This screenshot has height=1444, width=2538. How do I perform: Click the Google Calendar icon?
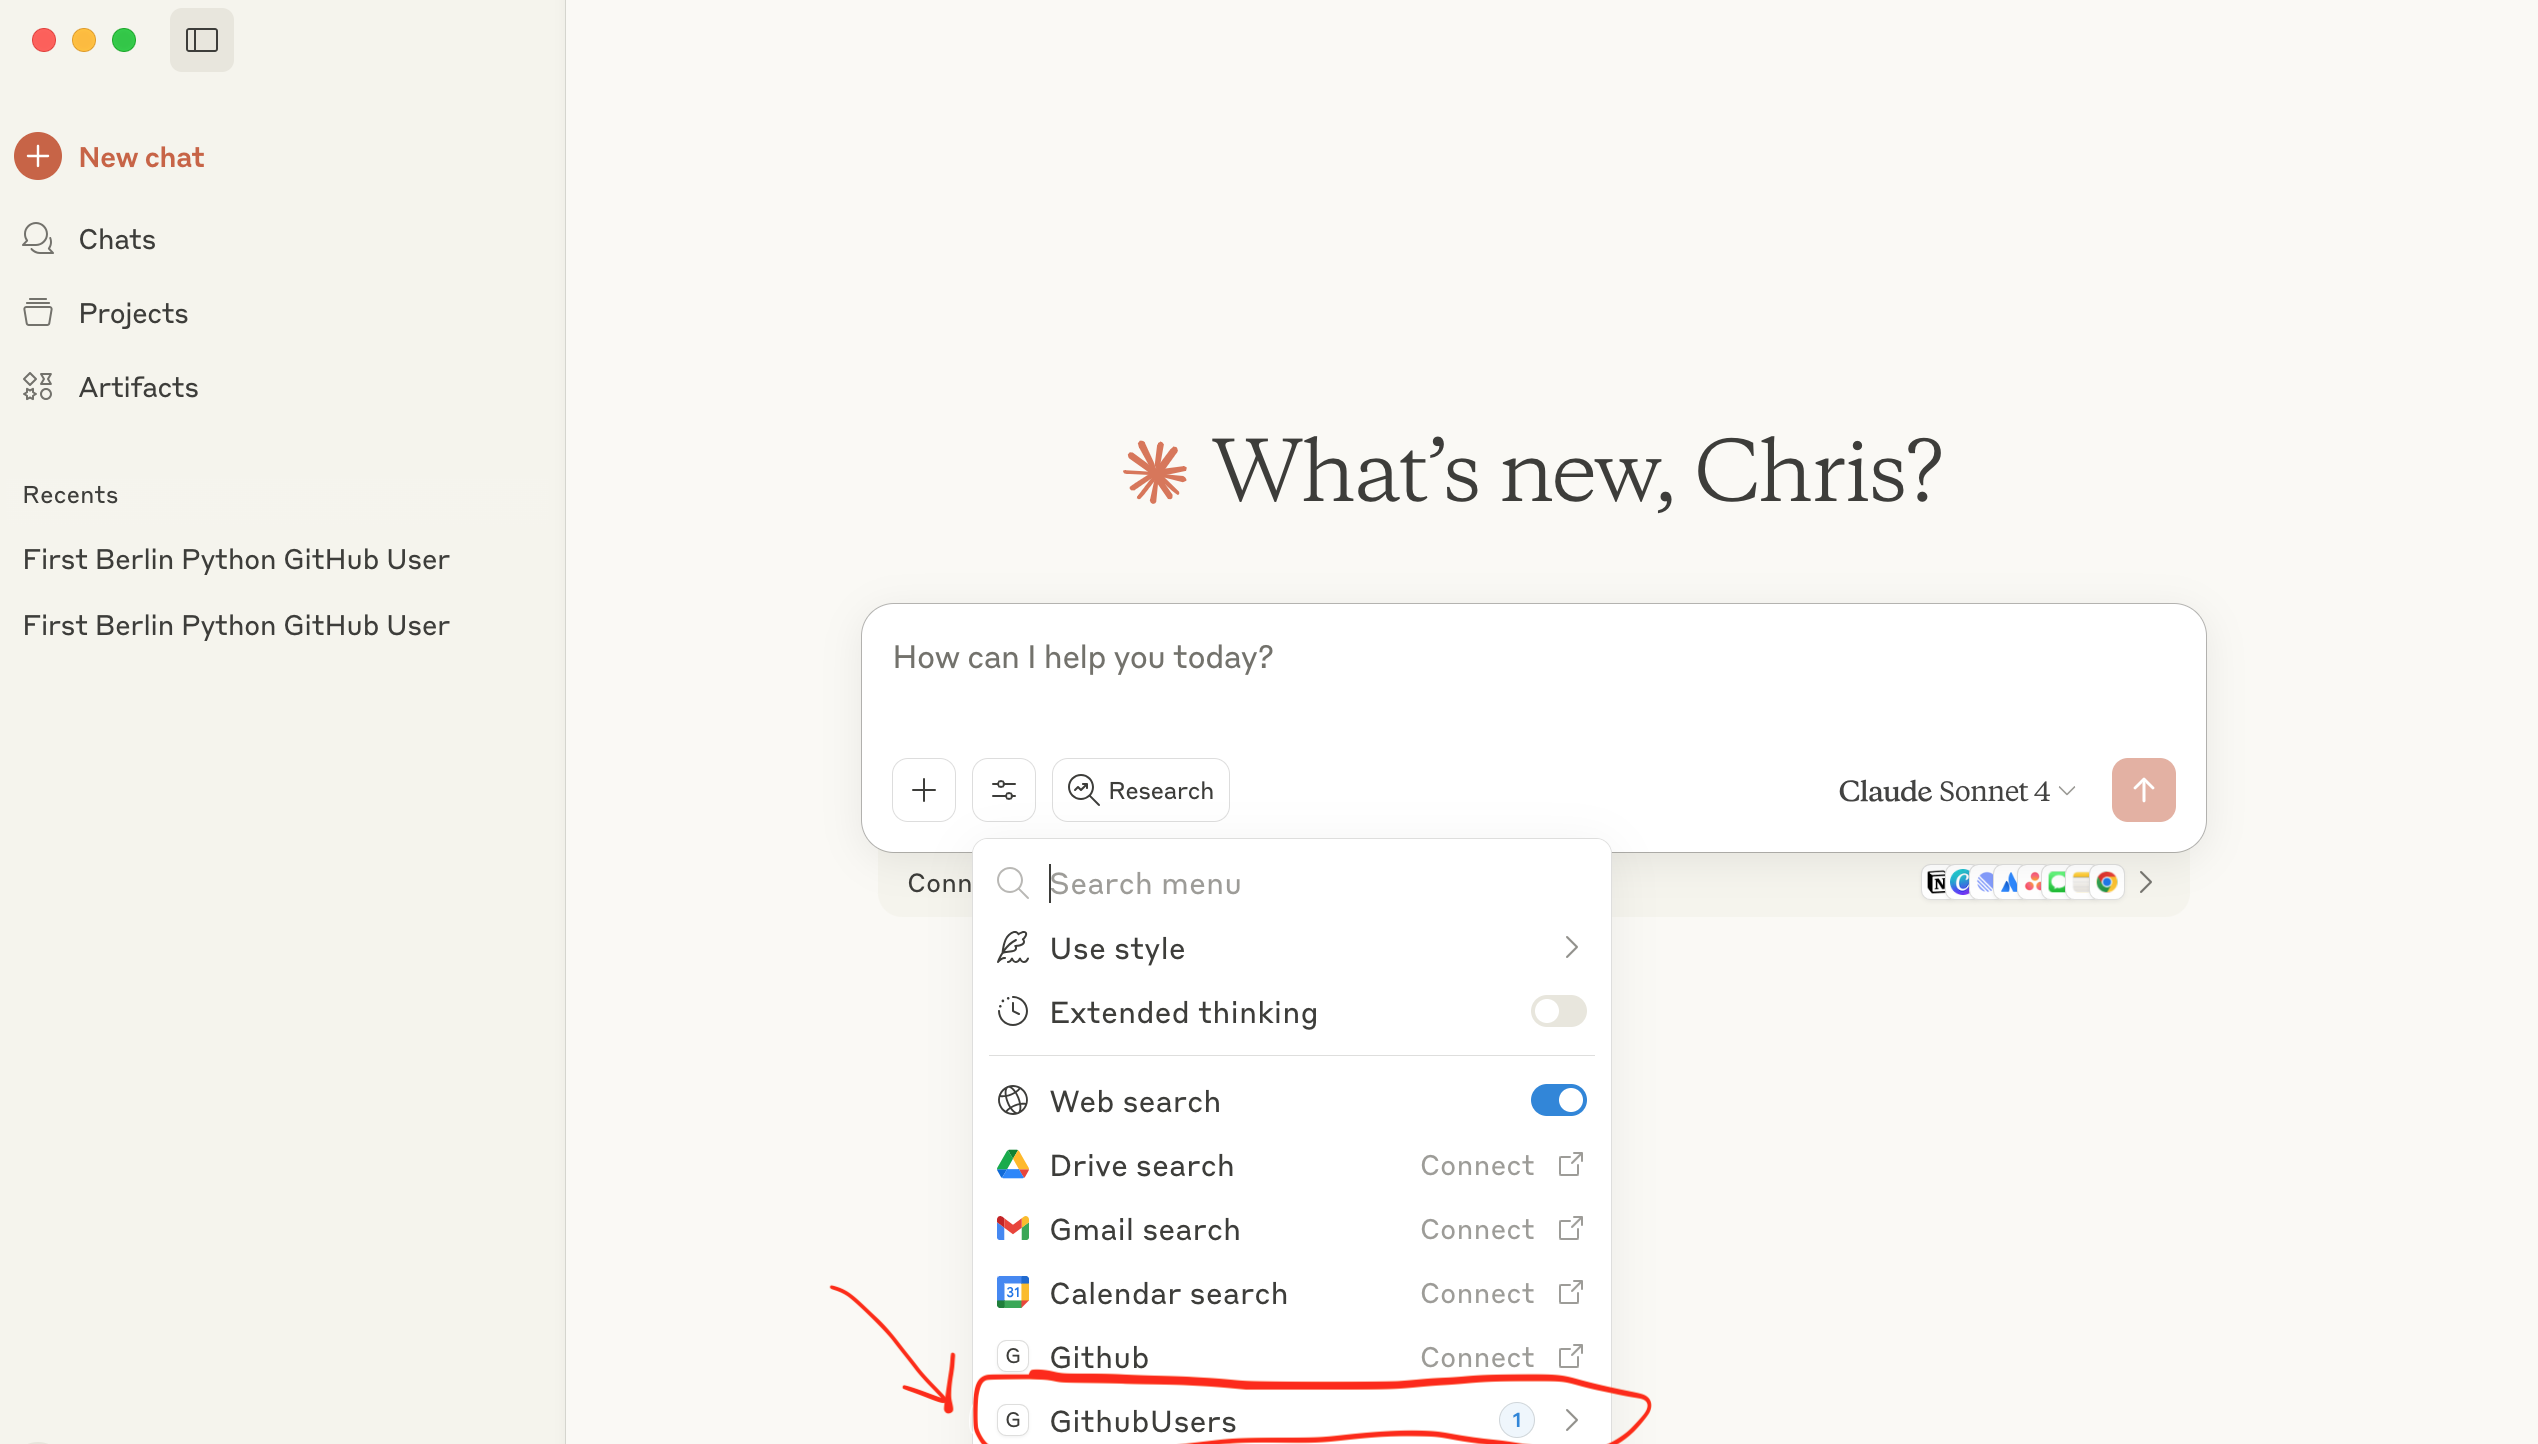[x=1013, y=1292]
